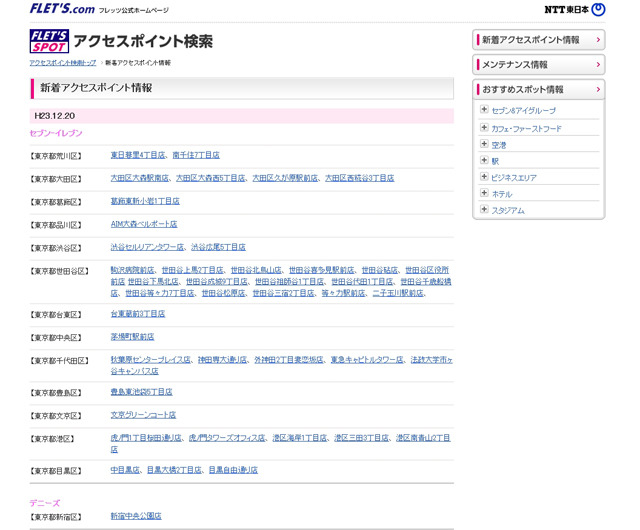Viewport: 640px width, 530px height.
Task: Open the カフェ・ファーストフード sidebar link
Action: [527, 129]
